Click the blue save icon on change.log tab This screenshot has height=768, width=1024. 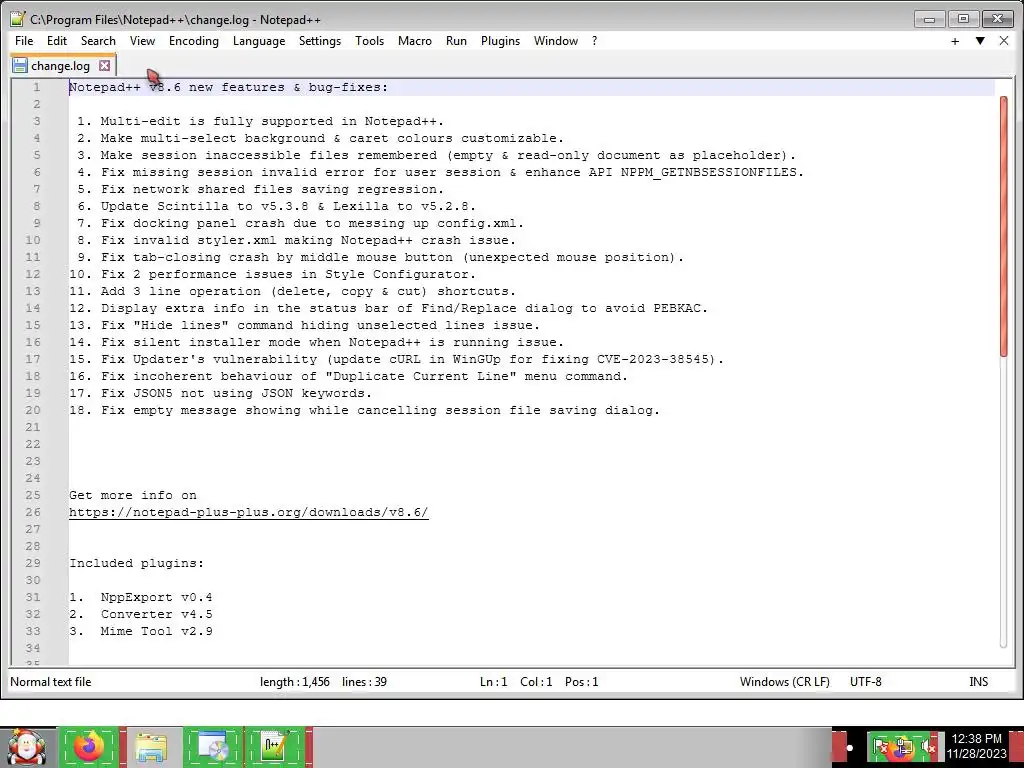pos(20,65)
